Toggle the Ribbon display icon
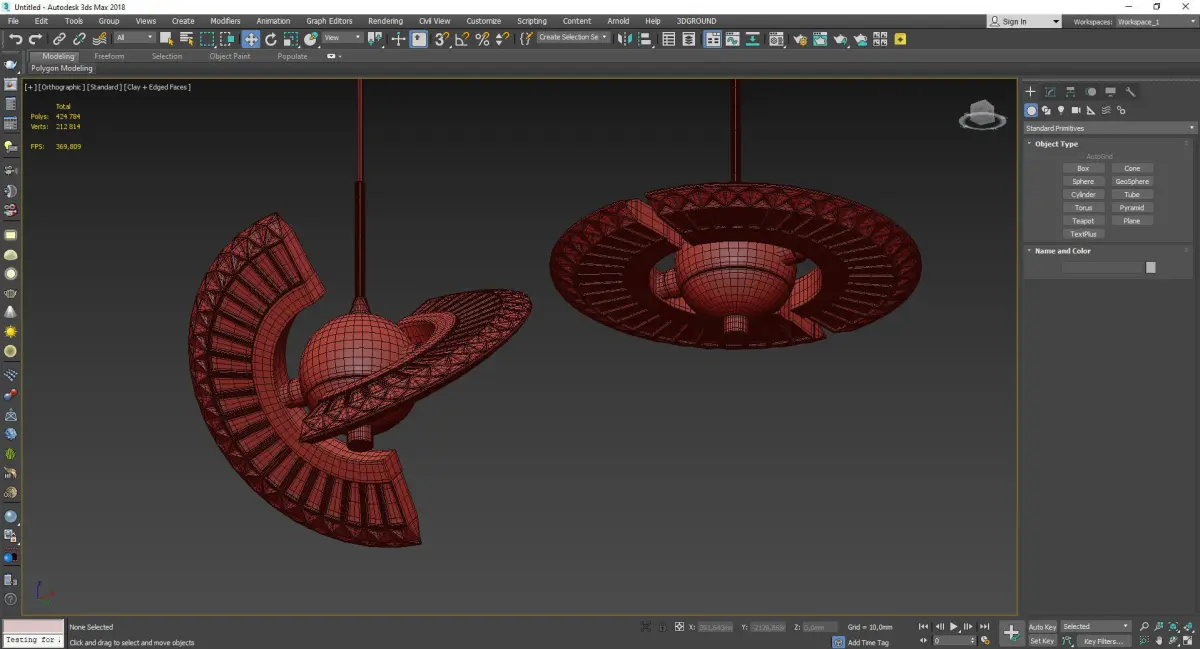Image resolution: width=1200 pixels, height=649 pixels. pos(711,39)
